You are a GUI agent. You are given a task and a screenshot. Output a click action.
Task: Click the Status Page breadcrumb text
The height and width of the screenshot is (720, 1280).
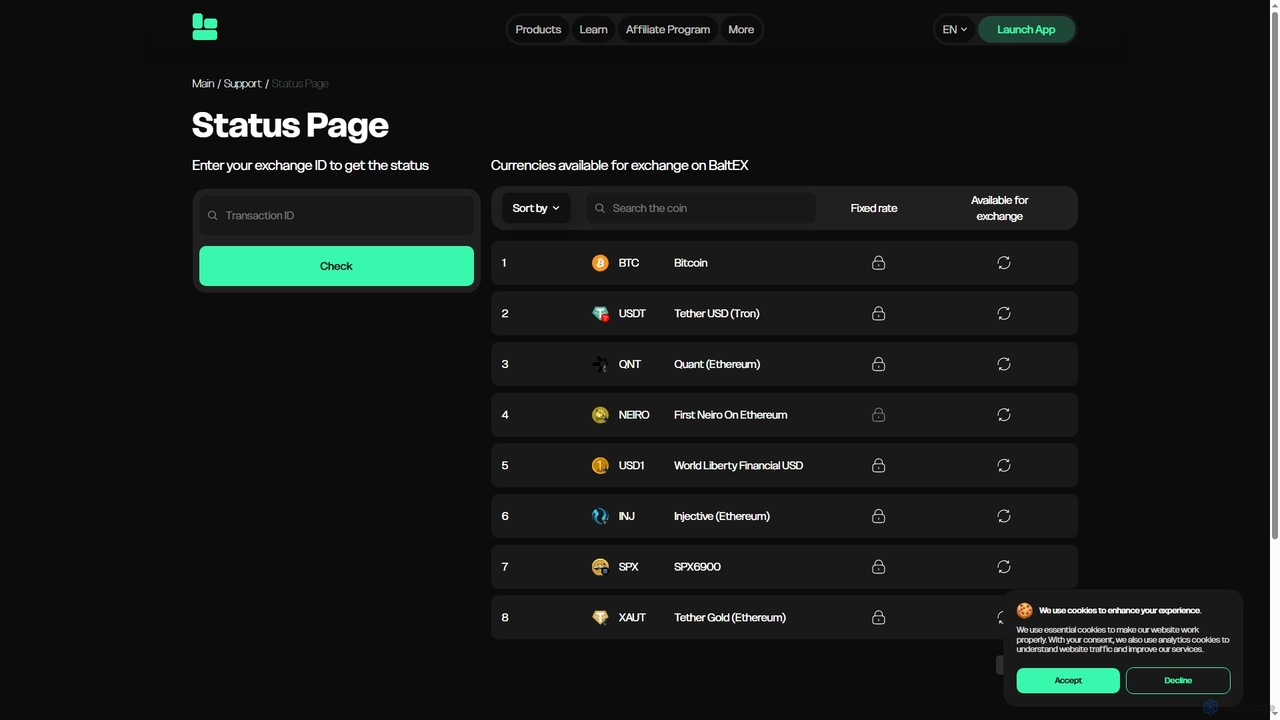pyautogui.click(x=300, y=84)
